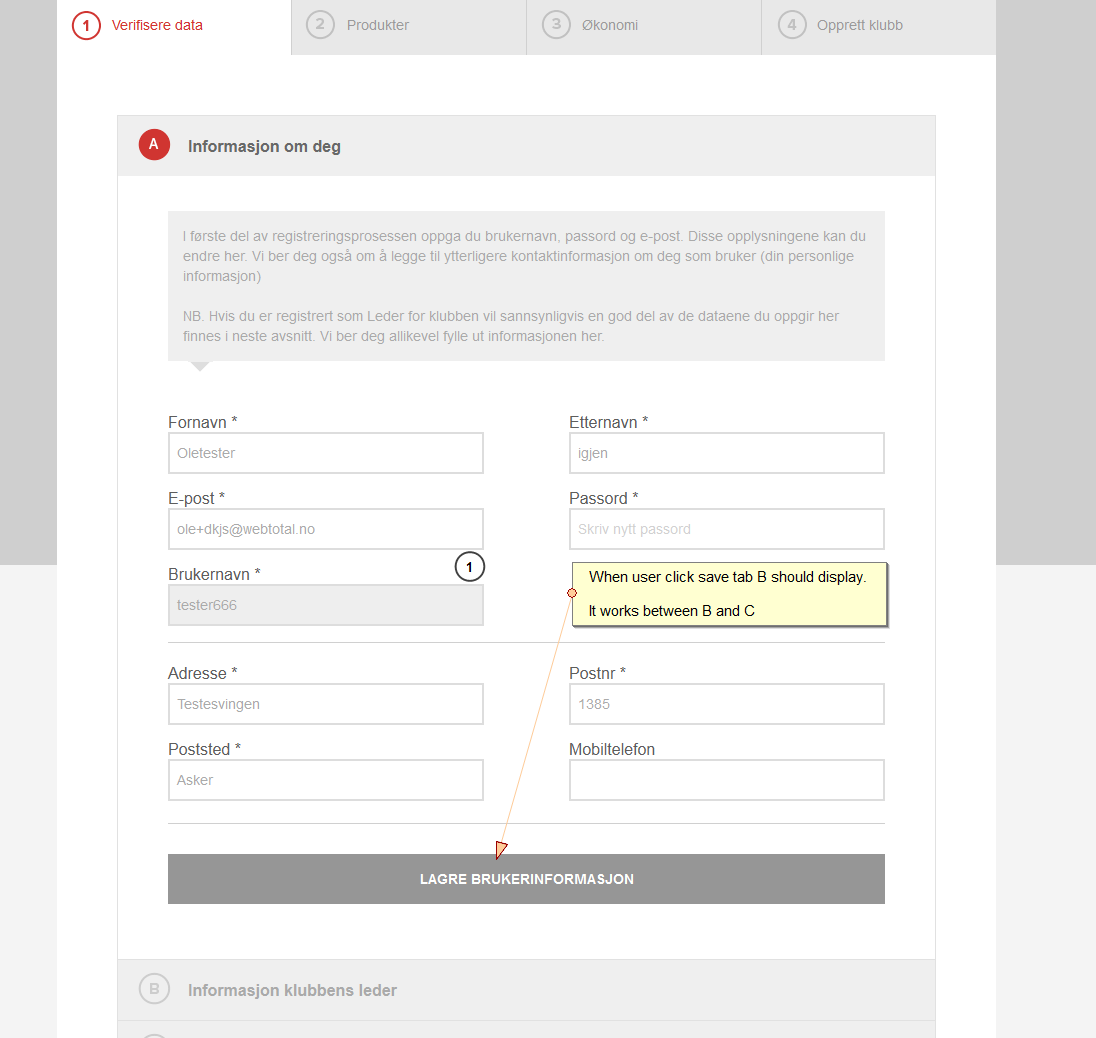Click the Fornavn input field

pyautogui.click(x=326, y=453)
